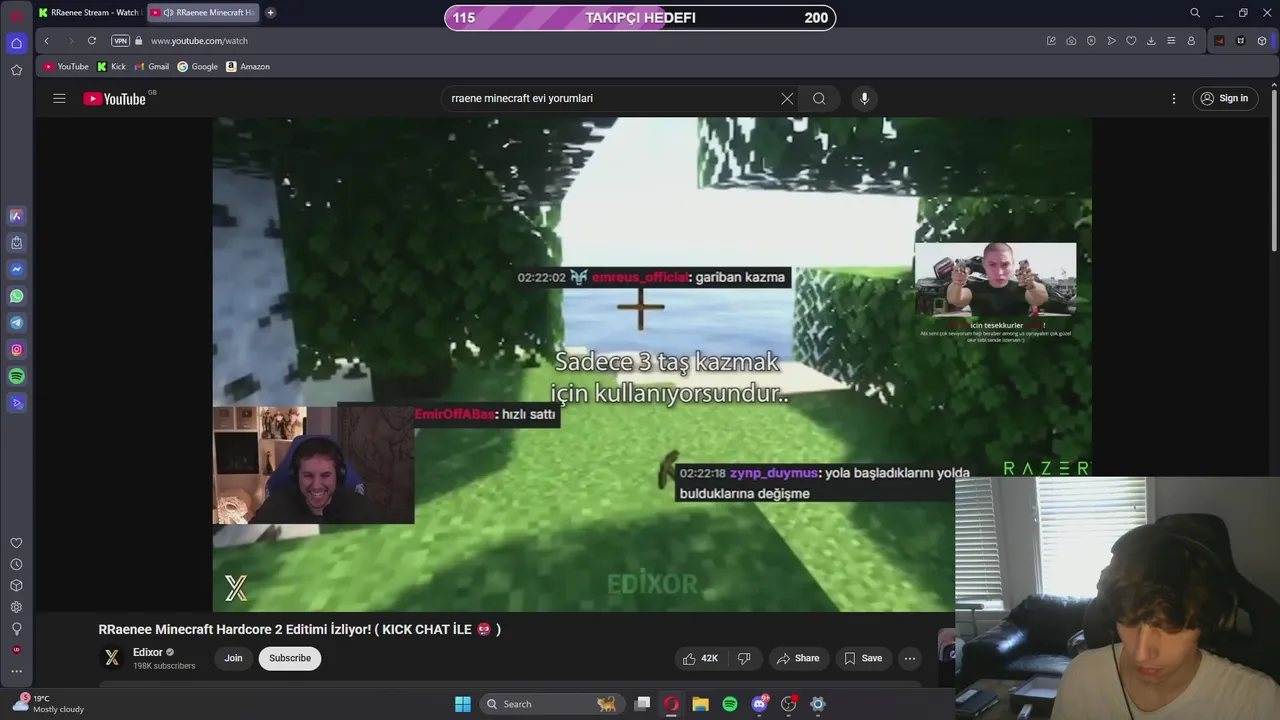The image size is (1280, 720).
Task: Toggle the VPN badge in address bar
Action: coord(121,41)
